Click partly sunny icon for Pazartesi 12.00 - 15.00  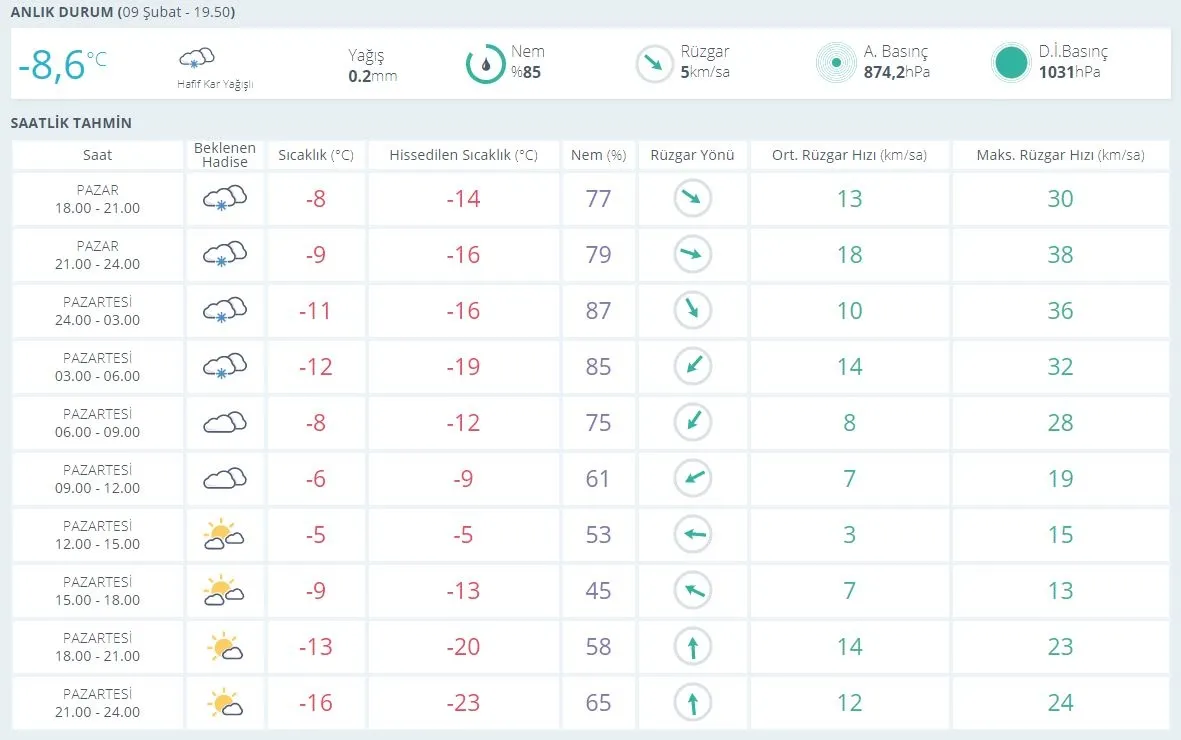click(225, 535)
